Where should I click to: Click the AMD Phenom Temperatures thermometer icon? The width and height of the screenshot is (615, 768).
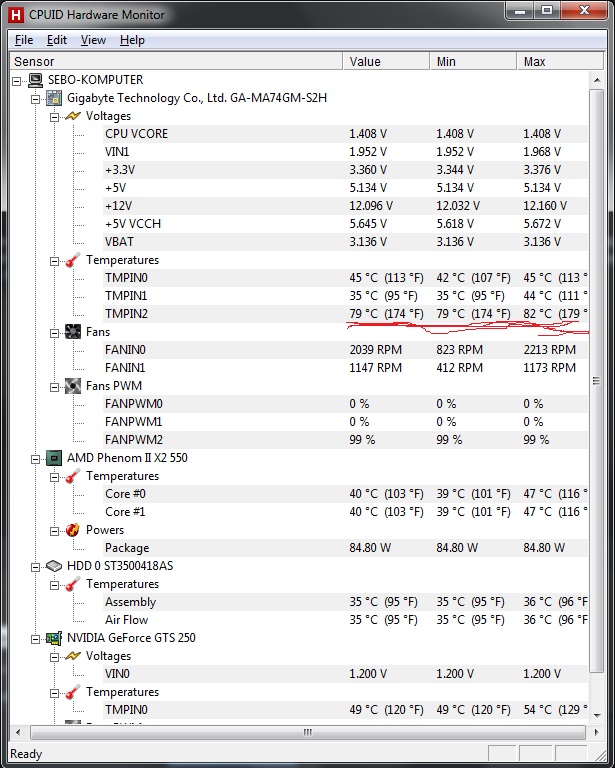[x=73, y=476]
